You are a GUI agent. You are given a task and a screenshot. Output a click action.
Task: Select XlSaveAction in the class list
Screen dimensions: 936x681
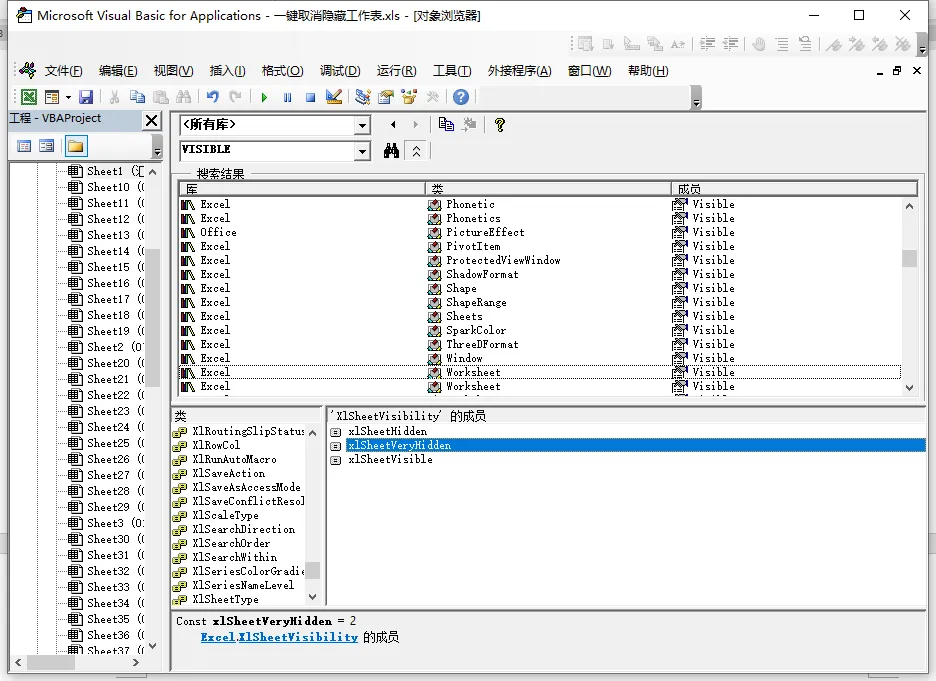click(x=228, y=473)
